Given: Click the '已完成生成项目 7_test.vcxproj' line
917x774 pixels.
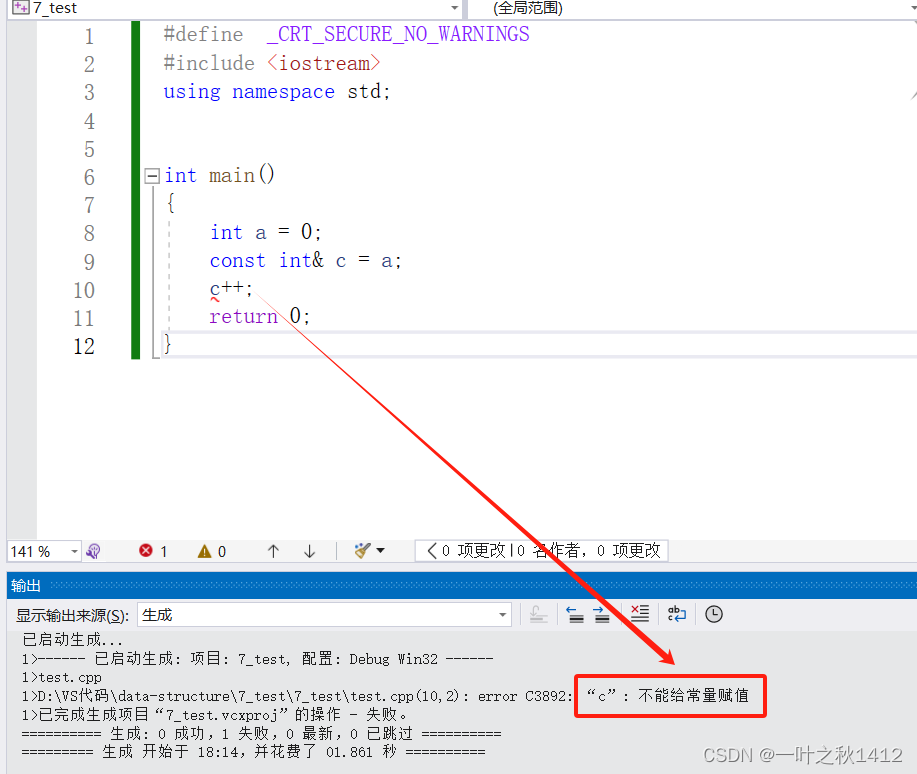Looking at the screenshot, I should coord(214,714).
